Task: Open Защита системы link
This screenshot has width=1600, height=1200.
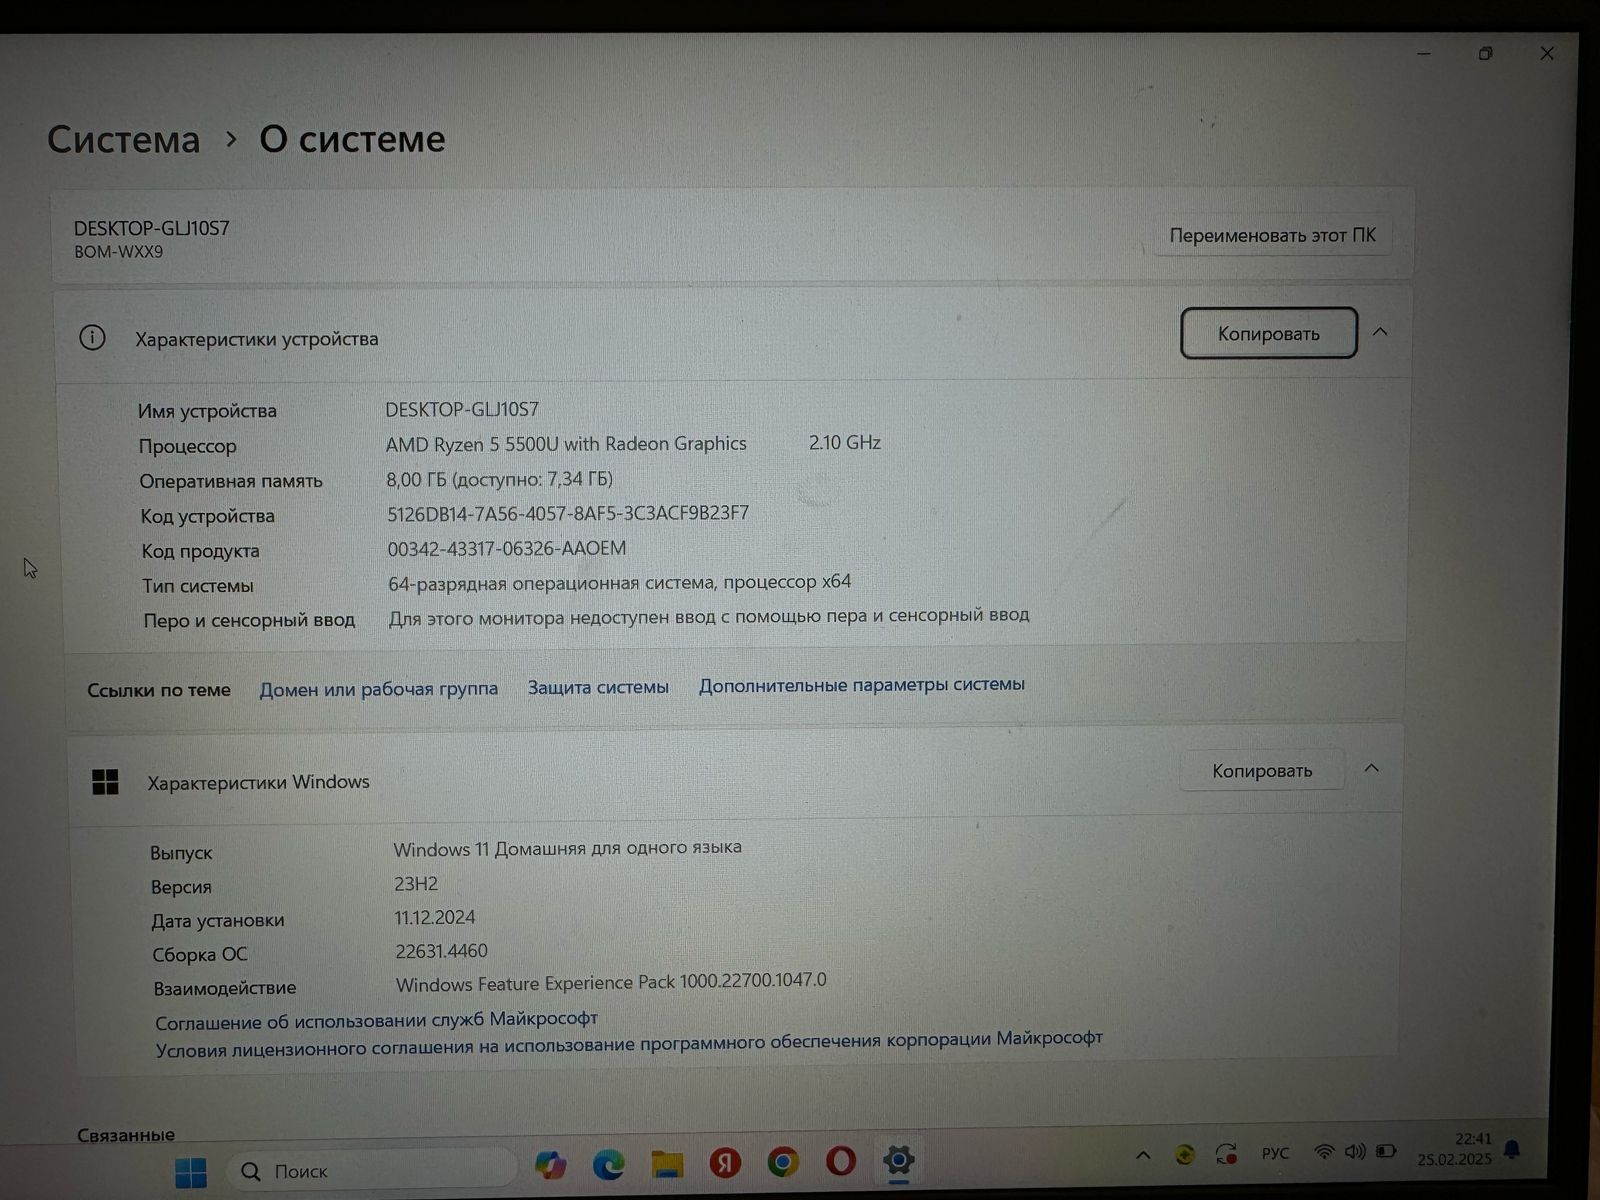Action: (x=598, y=687)
